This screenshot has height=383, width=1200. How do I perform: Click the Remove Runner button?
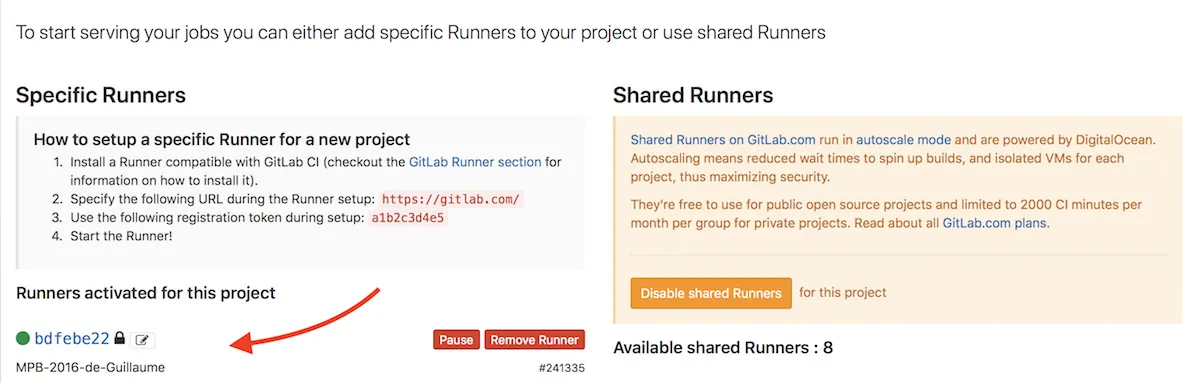point(534,340)
